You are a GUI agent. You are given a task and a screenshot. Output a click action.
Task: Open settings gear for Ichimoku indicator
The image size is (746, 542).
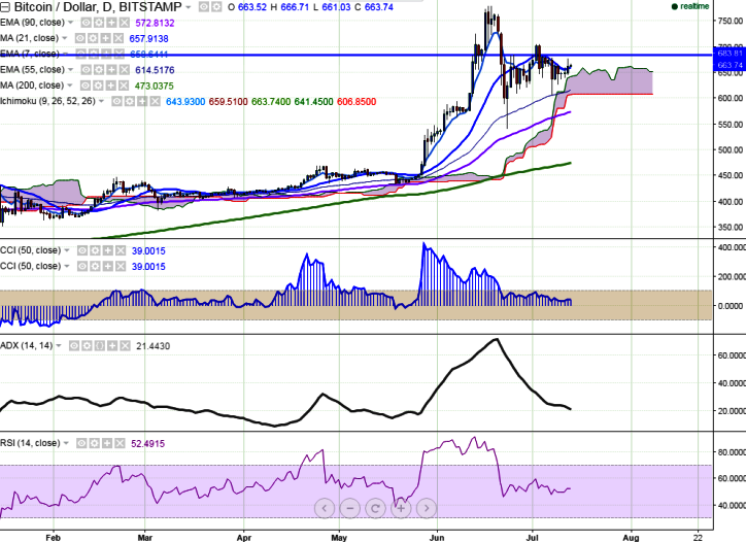pyautogui.click(x=129, y=101)
